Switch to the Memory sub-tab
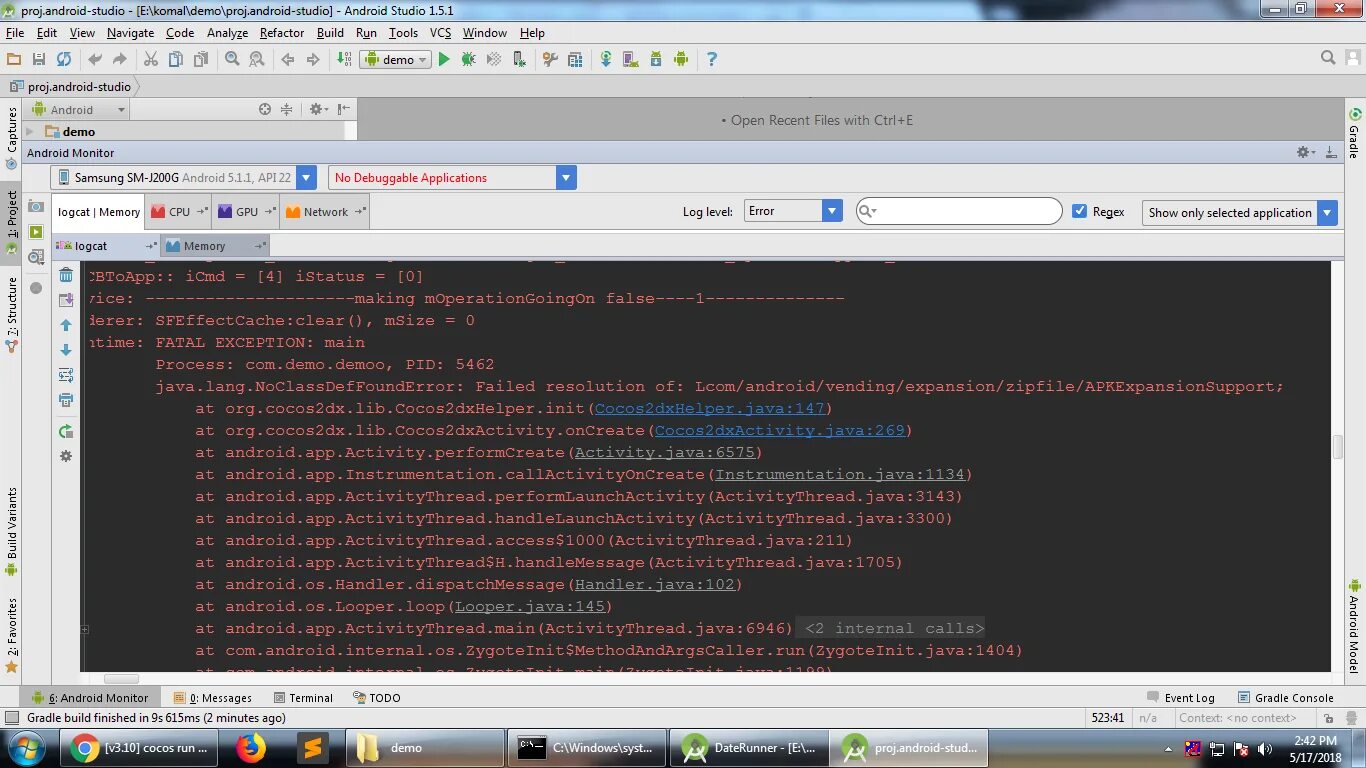 pyautogui.click(x=216, y=246)
